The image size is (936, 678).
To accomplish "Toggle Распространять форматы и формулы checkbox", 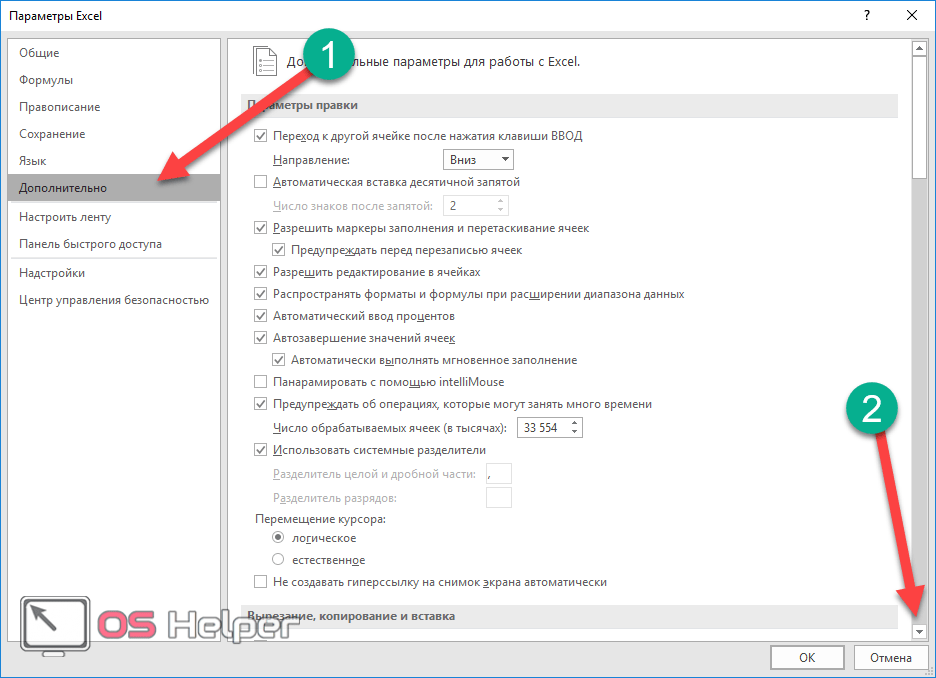I will pyautogui.click(x=260, y=294).
